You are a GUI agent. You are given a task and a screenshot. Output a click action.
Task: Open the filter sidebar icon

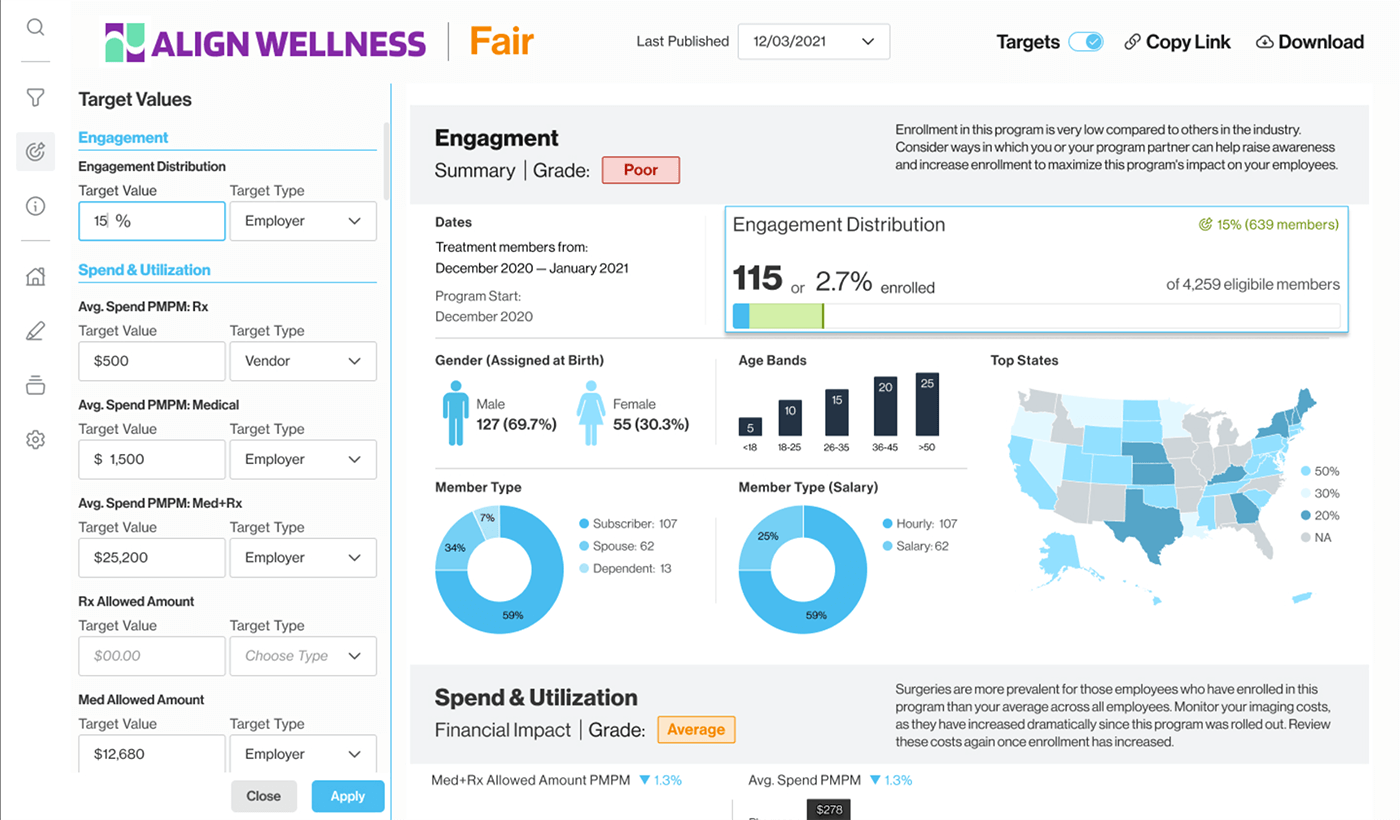pos(35,97)
